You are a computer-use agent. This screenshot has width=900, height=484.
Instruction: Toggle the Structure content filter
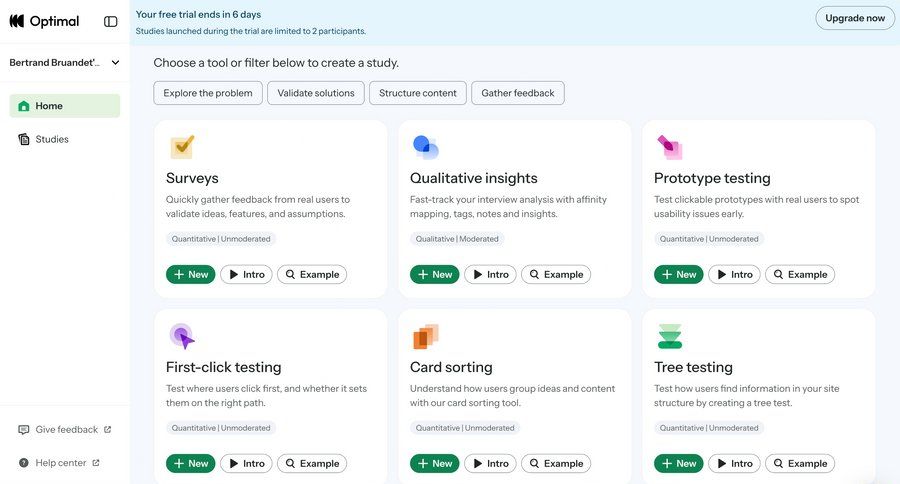[418, 93]
